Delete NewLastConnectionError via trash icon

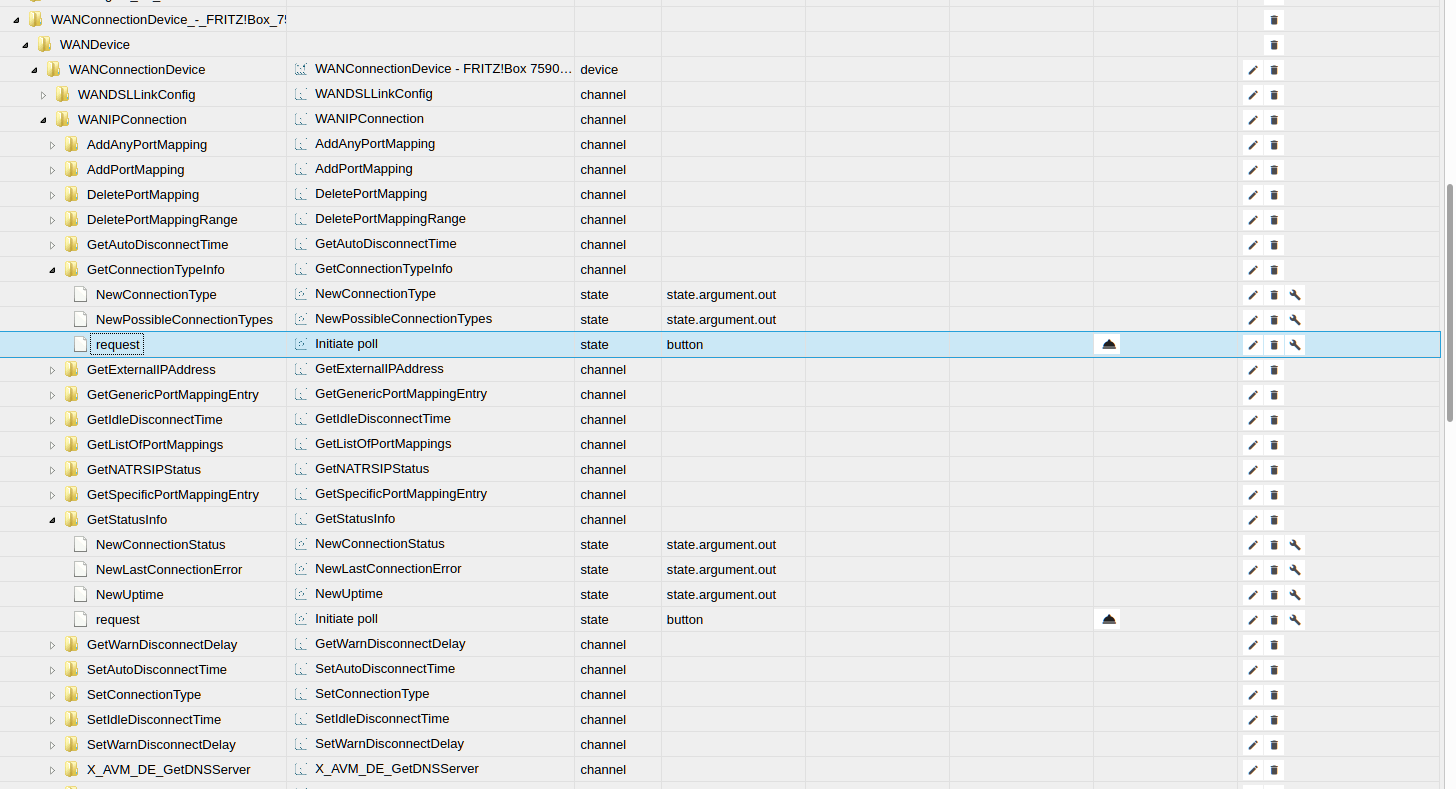[x=1274, y=570]
